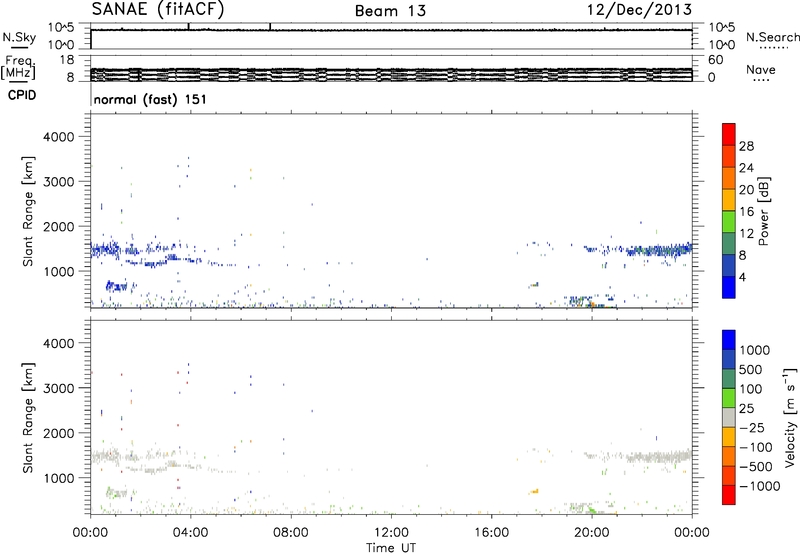
Task: Click dark blue Power segment between 4 and 8
Action: (729, 265)
